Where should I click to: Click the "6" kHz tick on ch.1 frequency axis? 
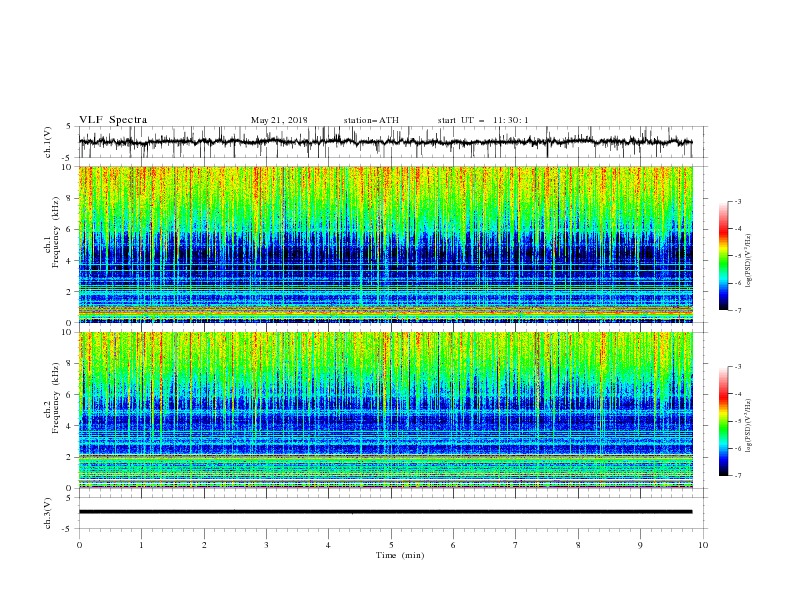pyautogui.click(x=70, y=229)
